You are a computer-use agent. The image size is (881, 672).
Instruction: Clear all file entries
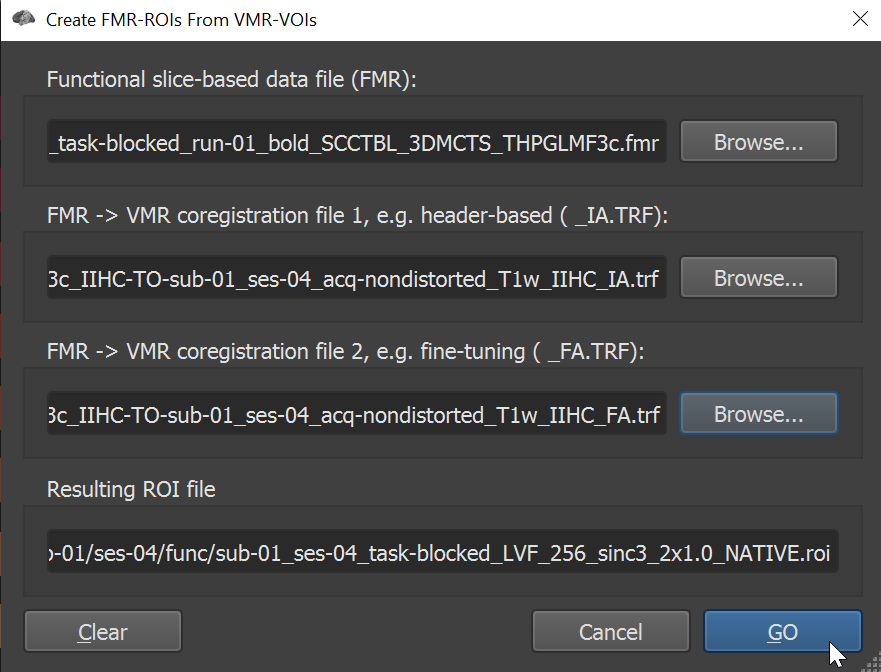click(x=103, y=632)
